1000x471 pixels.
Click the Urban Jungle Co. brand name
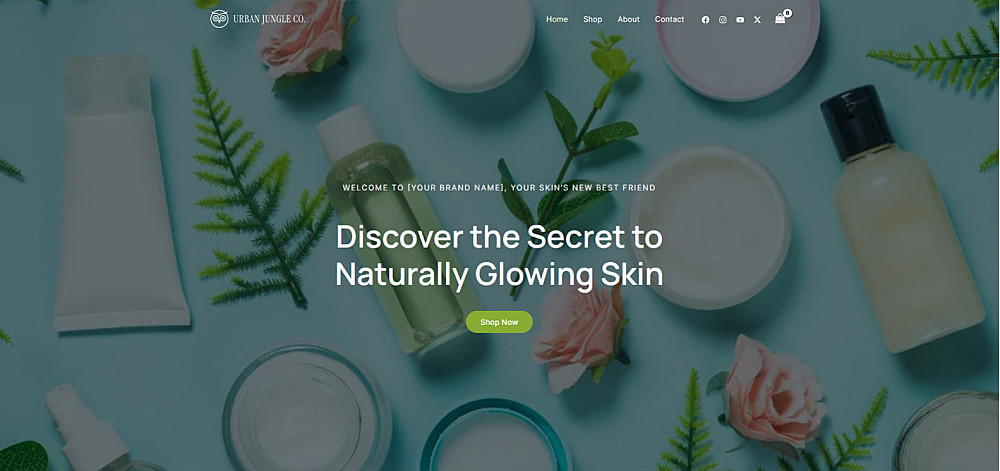click(269, 19)
